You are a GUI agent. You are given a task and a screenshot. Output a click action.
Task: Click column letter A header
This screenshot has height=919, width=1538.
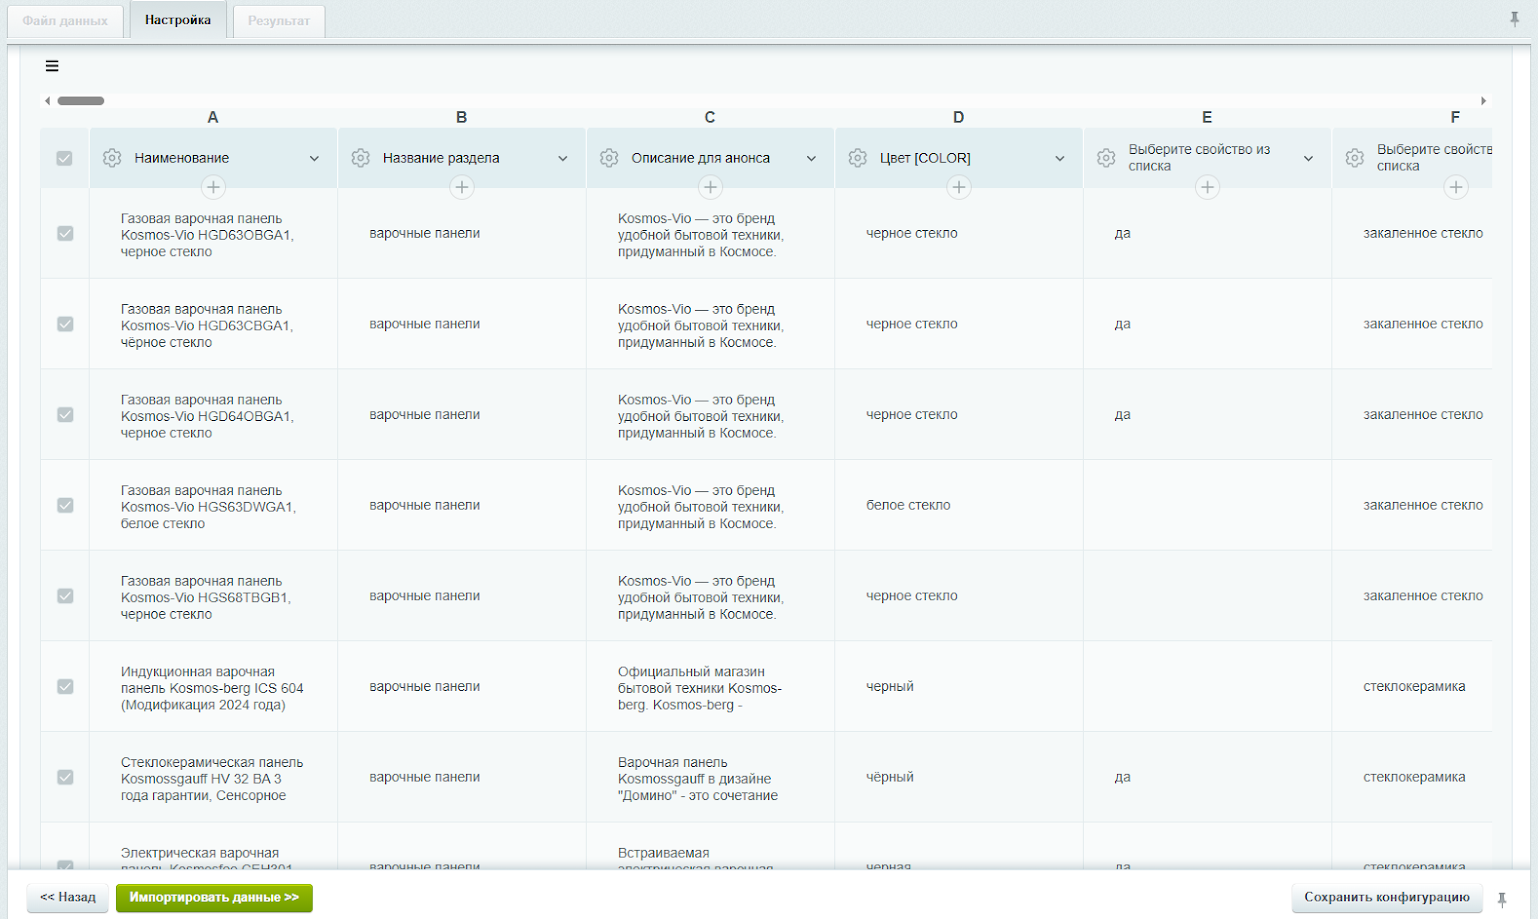[x=213, y=117]
